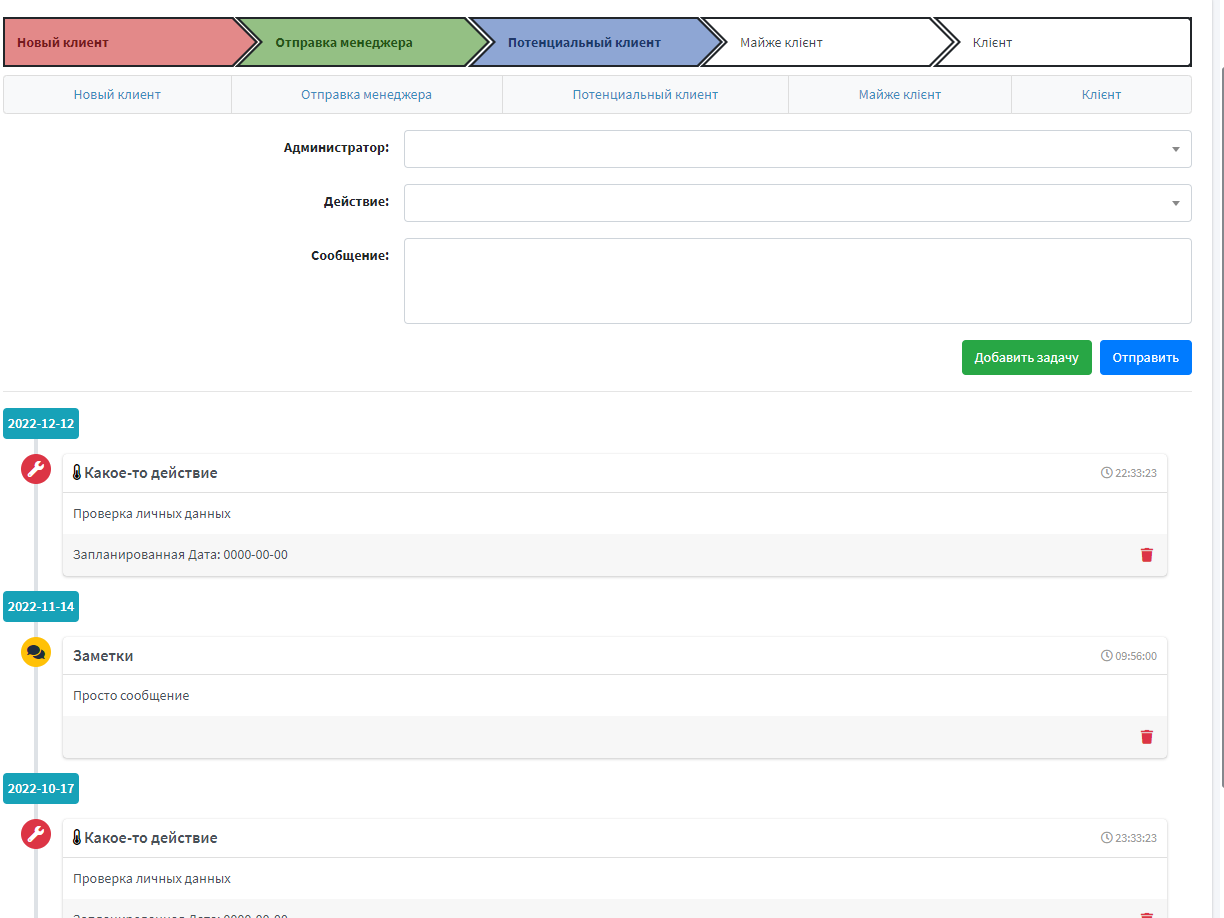Expand the Действие dropdown list
The height and width of the screenshot is (918, 1224).
point(797,203)
